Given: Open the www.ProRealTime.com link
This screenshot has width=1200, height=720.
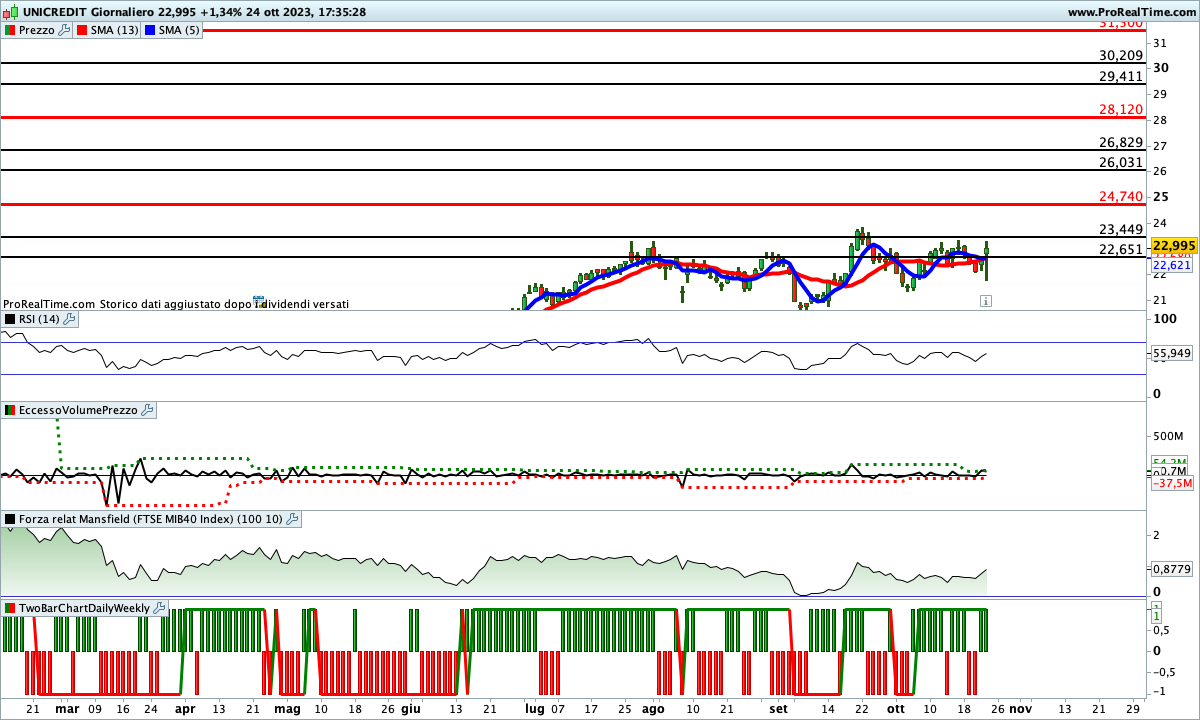Looking at the screenshot, I should pyautogui.click(x=1132, y=12).
